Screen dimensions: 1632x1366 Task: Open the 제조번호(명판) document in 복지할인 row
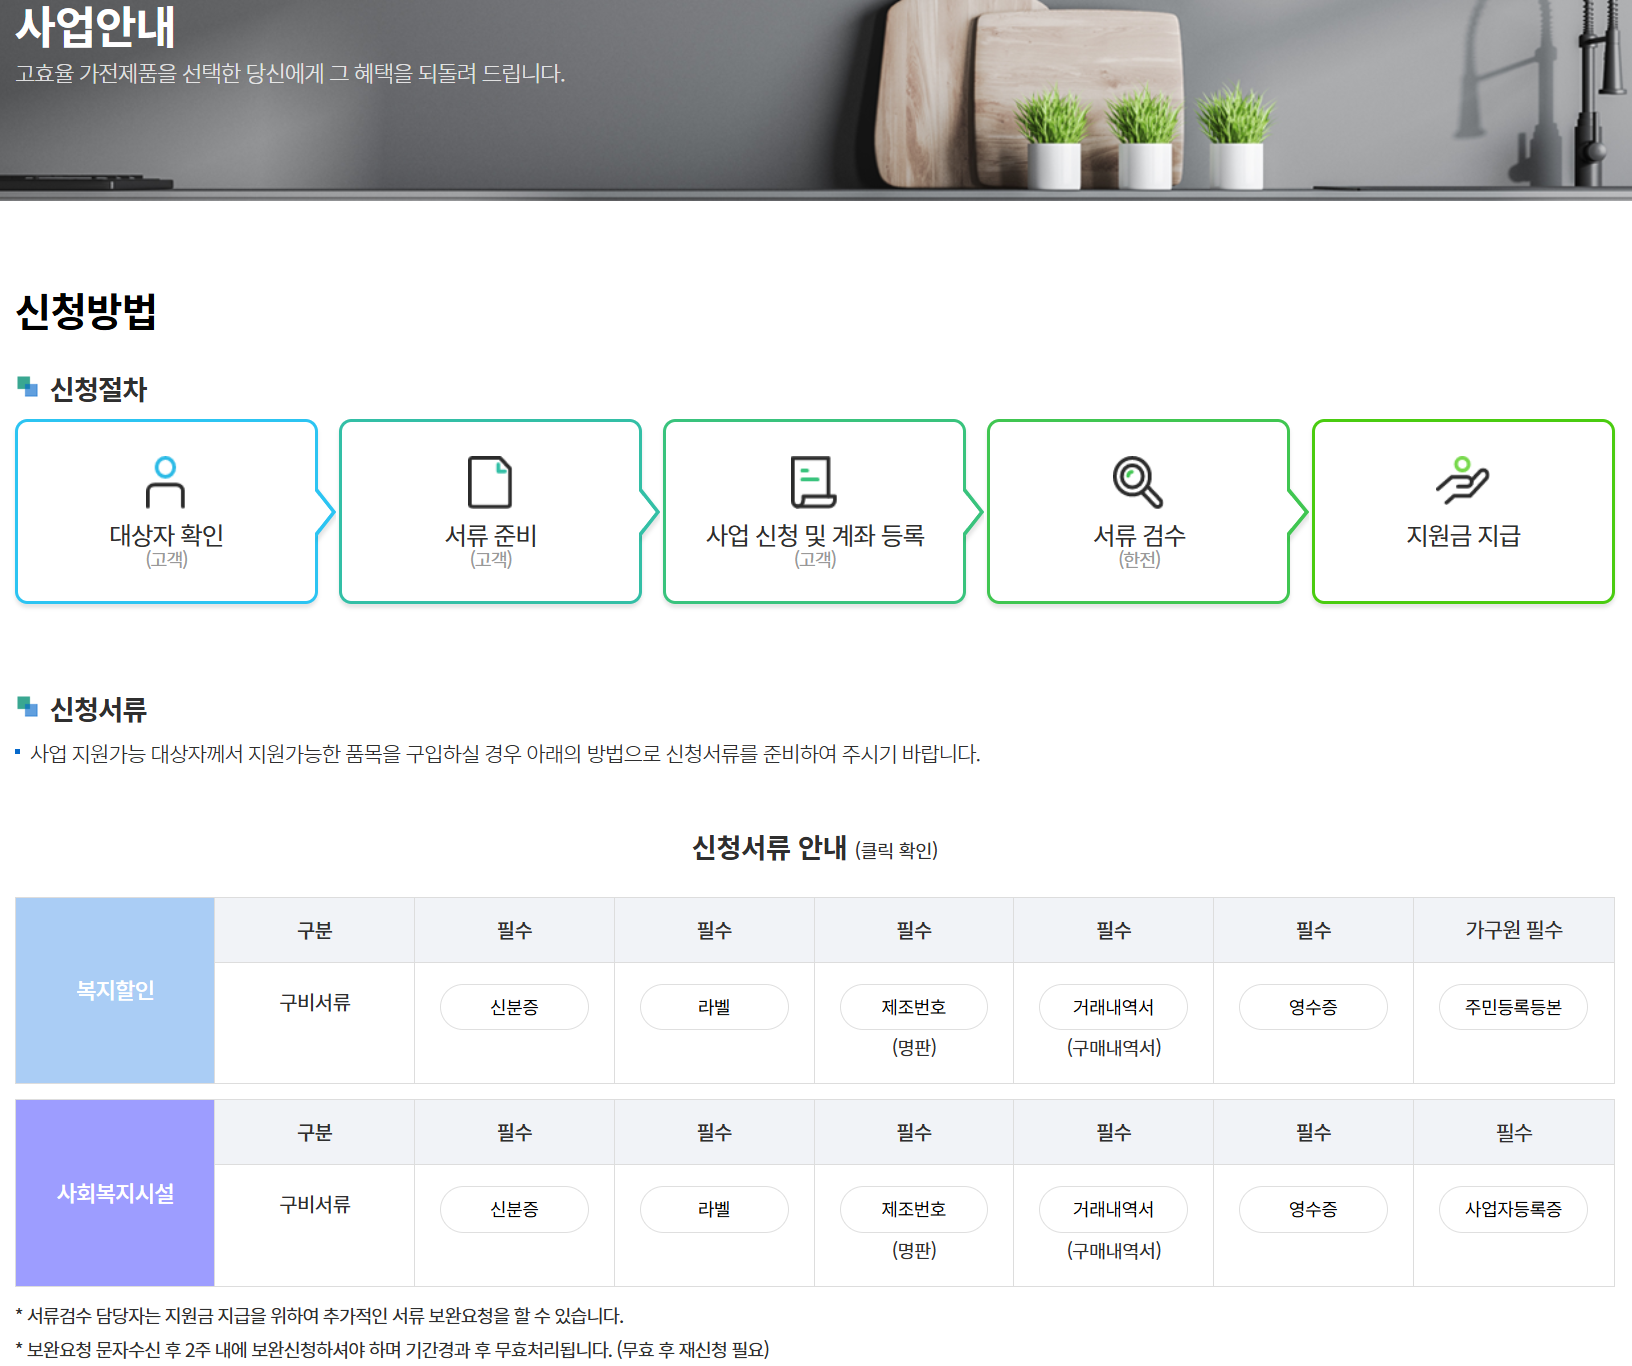pyautogui.click(x=913, y=1007)
